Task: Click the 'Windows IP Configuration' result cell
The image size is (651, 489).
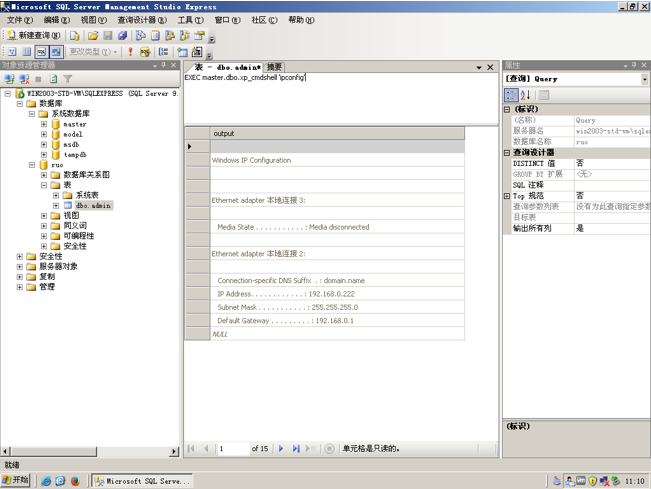Action: pyautogui.click(x=337, y=160)
